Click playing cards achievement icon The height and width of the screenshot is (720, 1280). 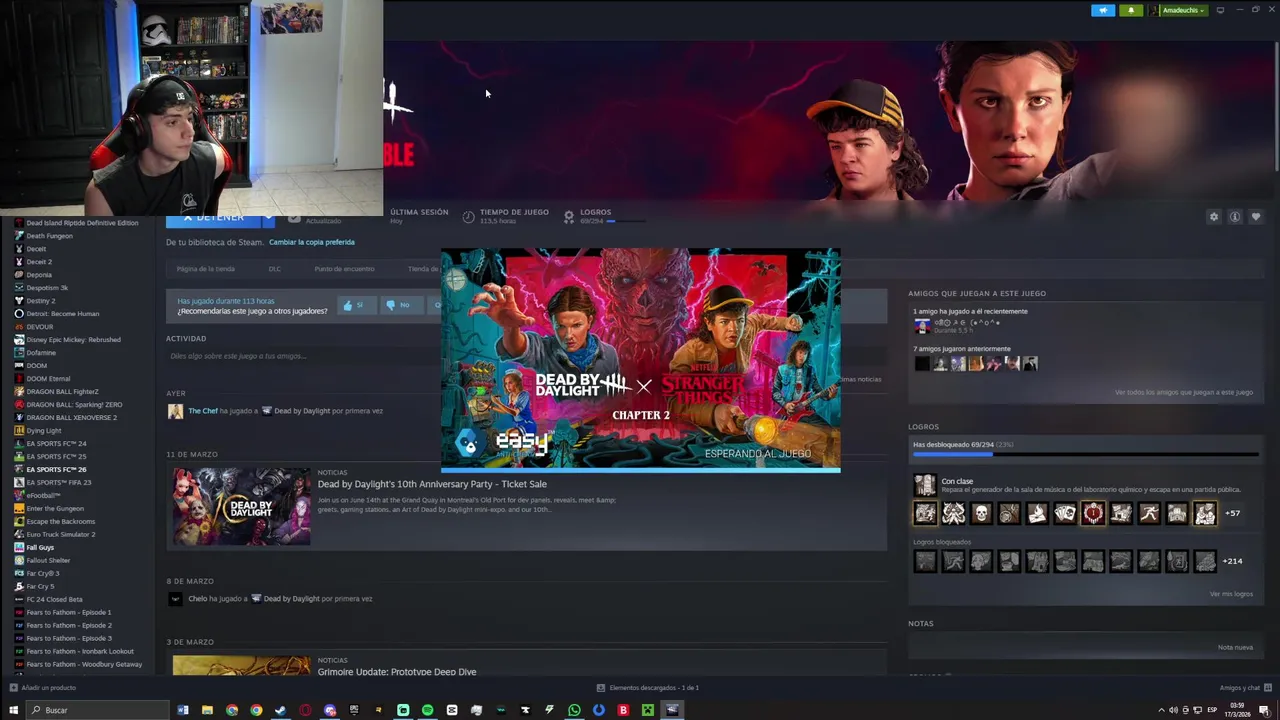click(1065, 513)
